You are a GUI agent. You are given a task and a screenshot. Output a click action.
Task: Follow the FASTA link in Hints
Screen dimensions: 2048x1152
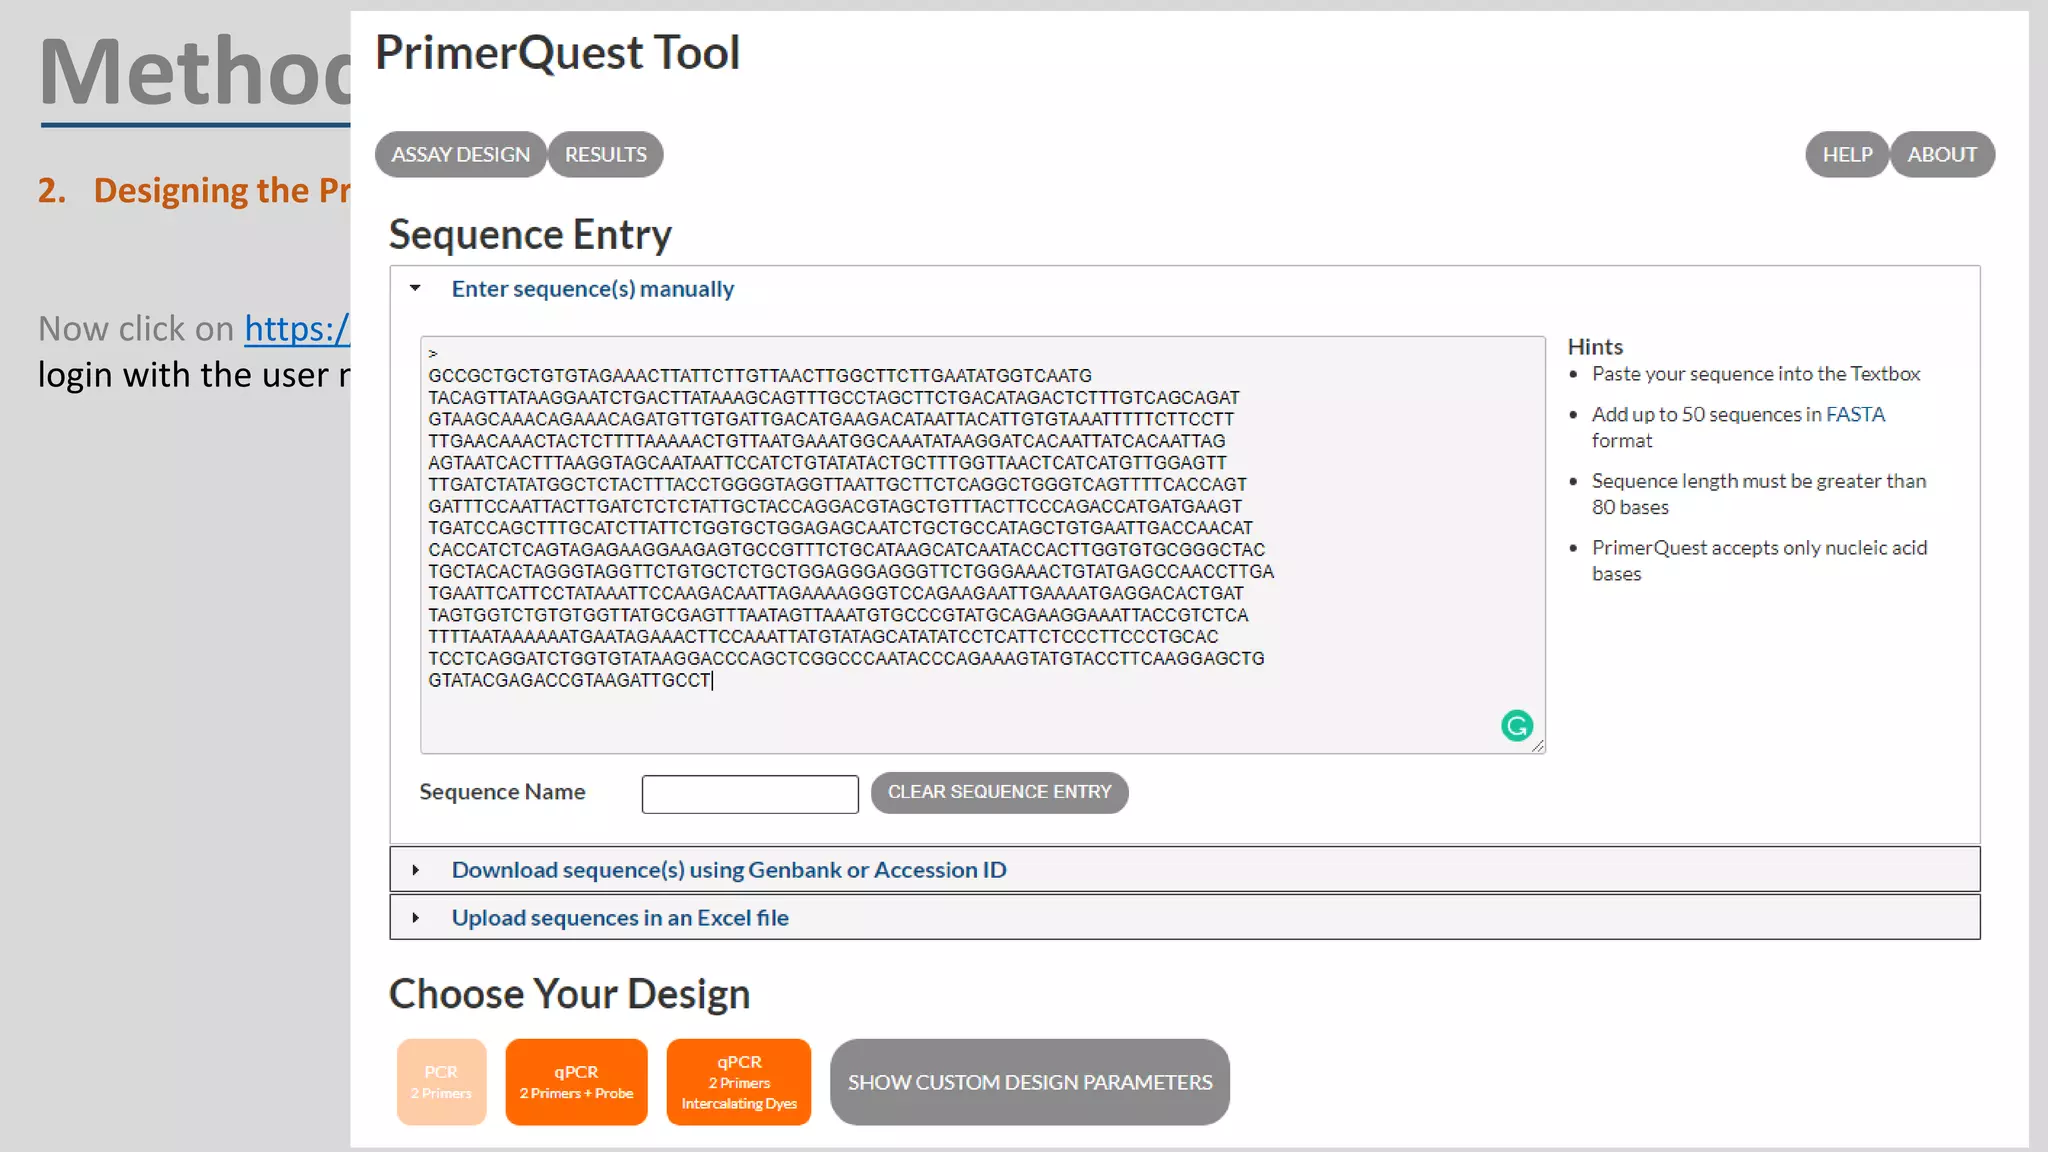pyautogui.click(x=1855, y=414)
